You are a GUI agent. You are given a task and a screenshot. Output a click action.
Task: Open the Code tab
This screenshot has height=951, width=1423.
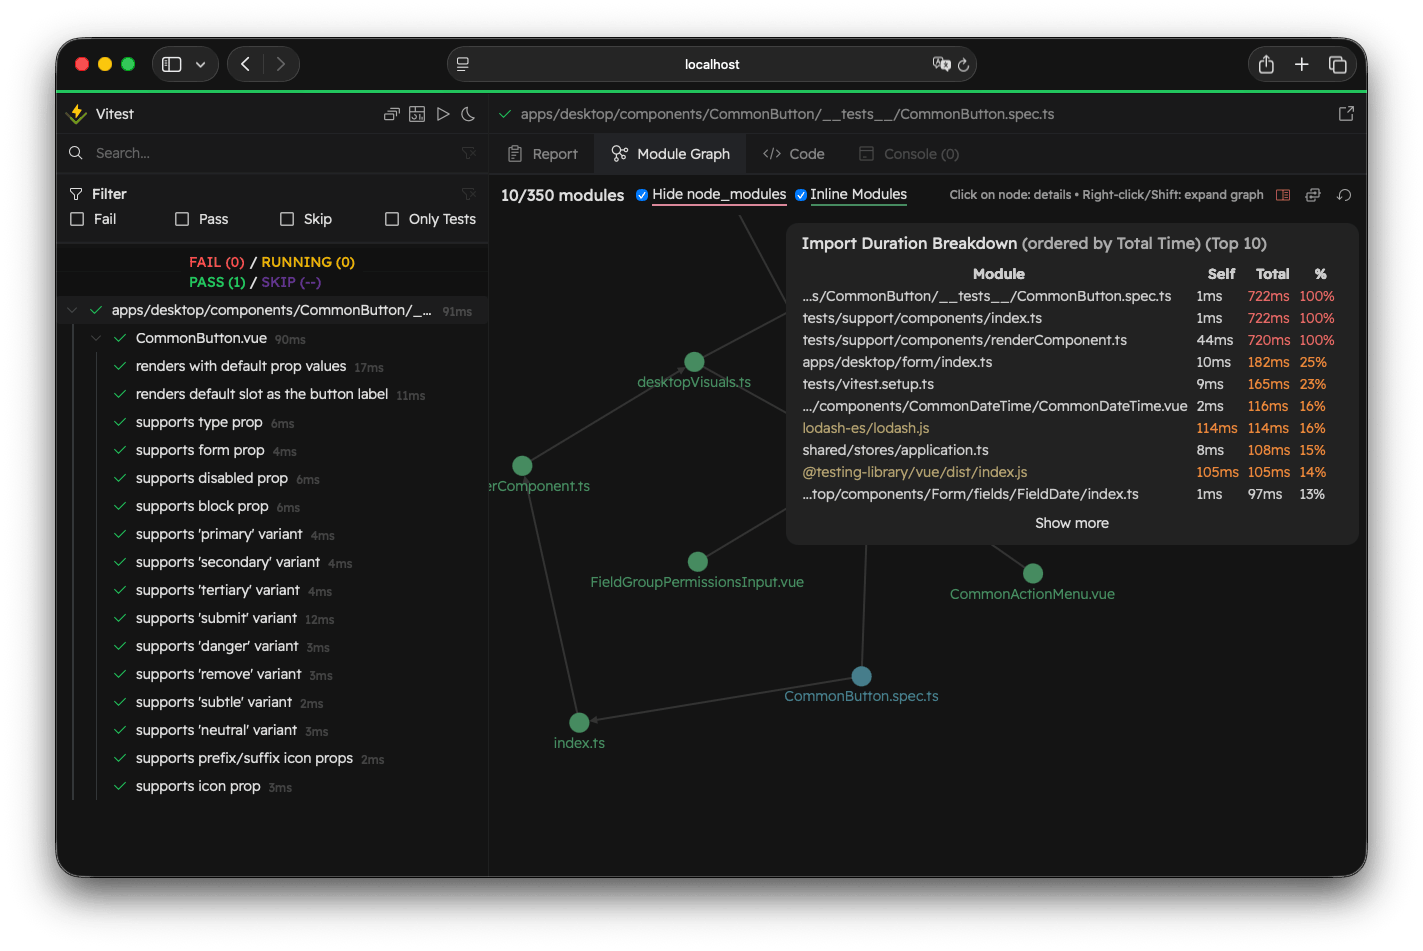(793, 153)
